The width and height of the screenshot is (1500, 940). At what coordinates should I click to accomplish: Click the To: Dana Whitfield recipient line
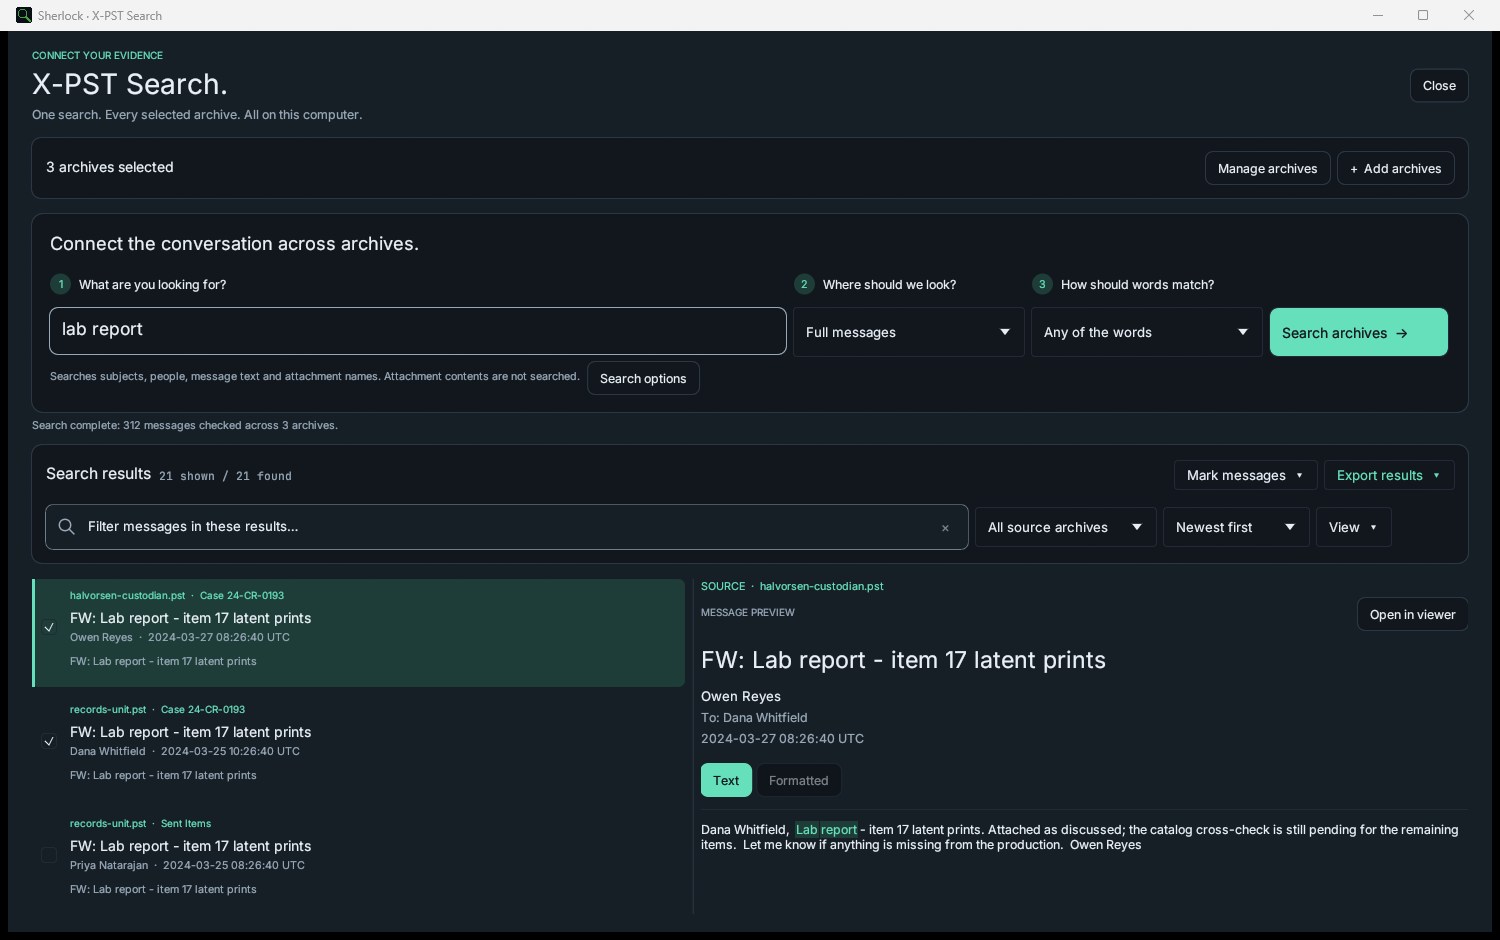754,717
